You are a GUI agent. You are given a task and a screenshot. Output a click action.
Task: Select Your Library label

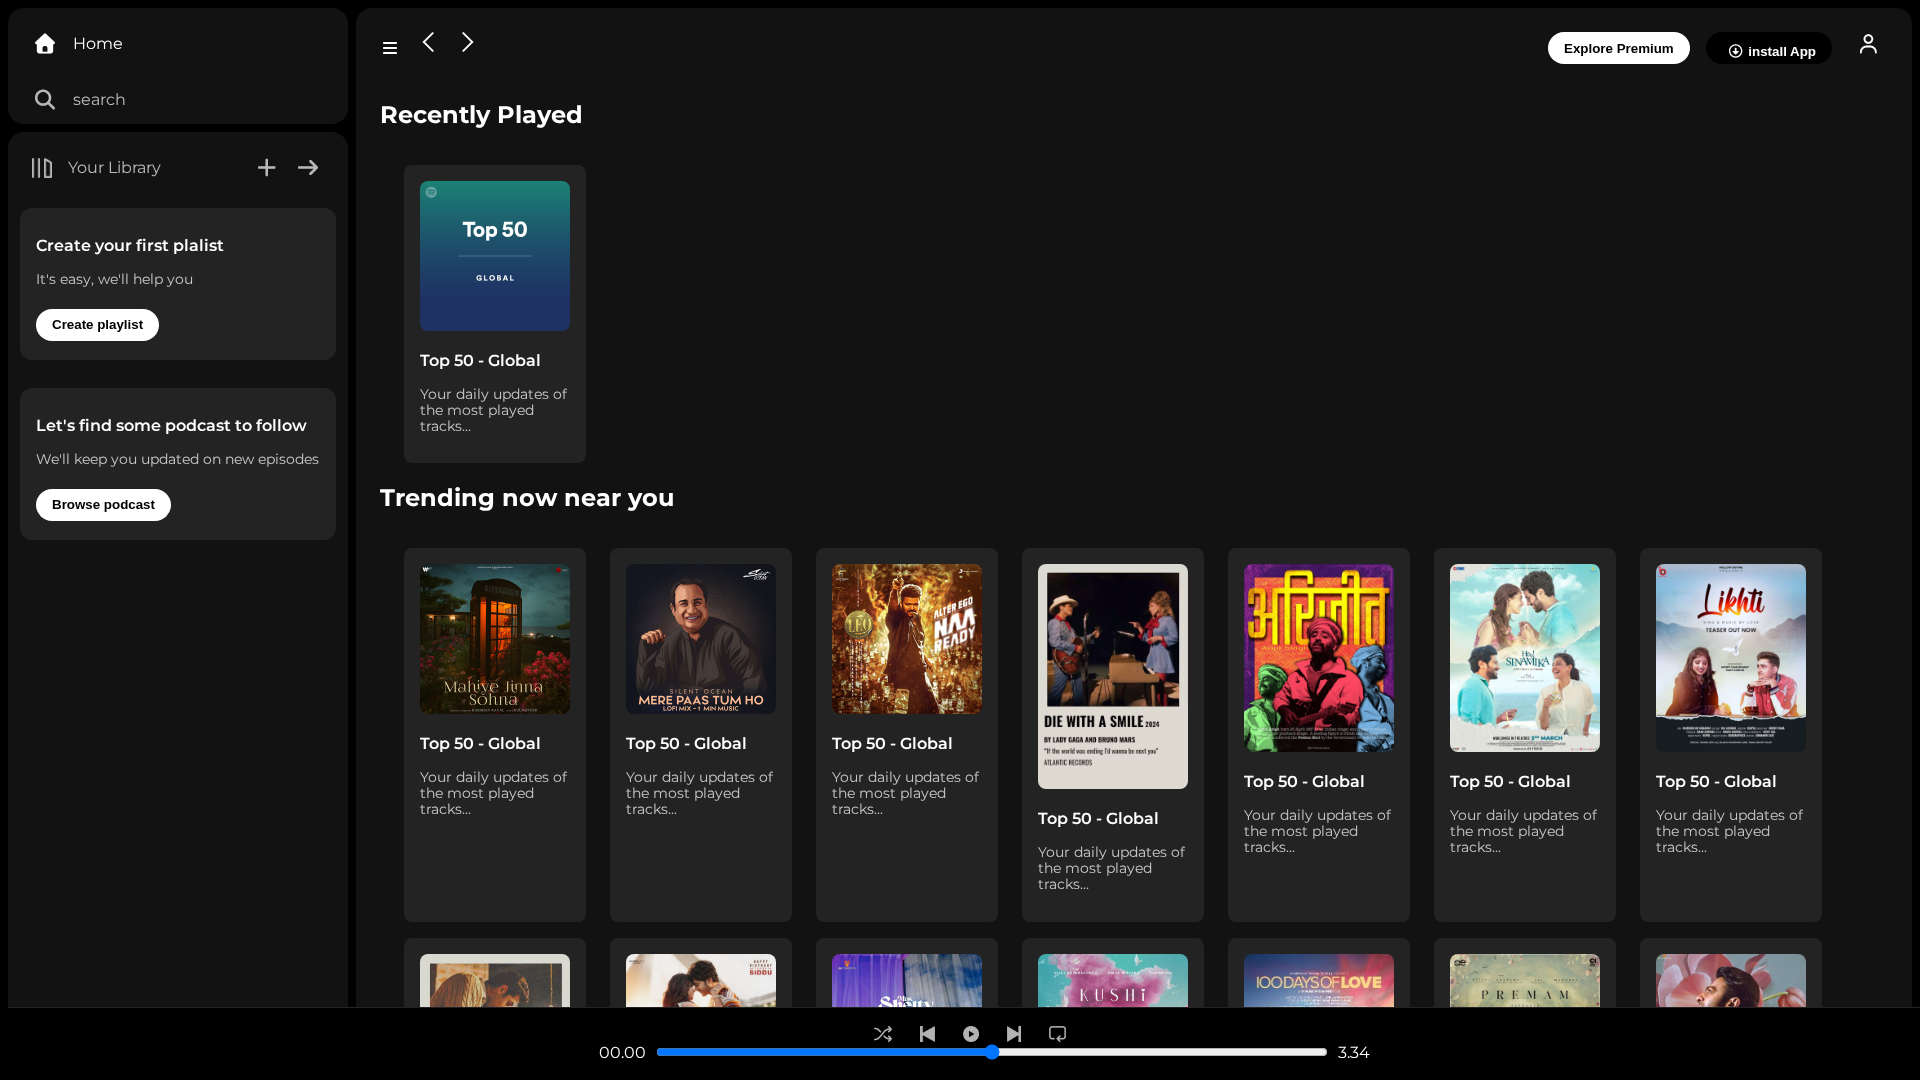click(114, 168)
